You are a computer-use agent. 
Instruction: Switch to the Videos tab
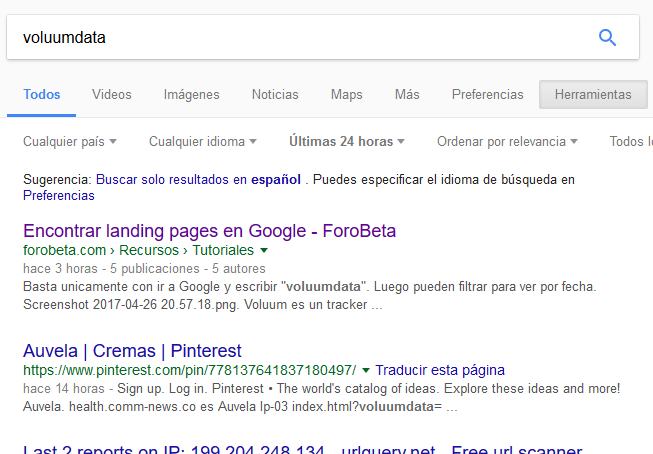pos(112,95)
